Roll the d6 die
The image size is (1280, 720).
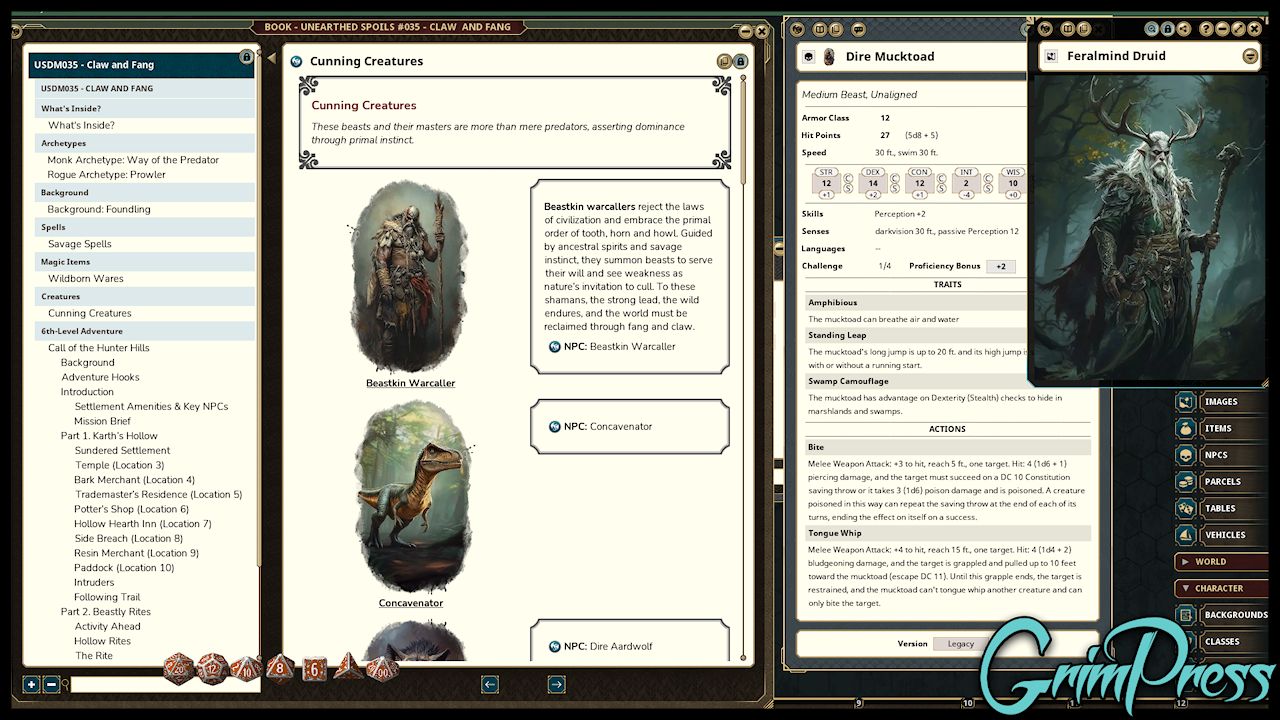(x=315, y=669)
